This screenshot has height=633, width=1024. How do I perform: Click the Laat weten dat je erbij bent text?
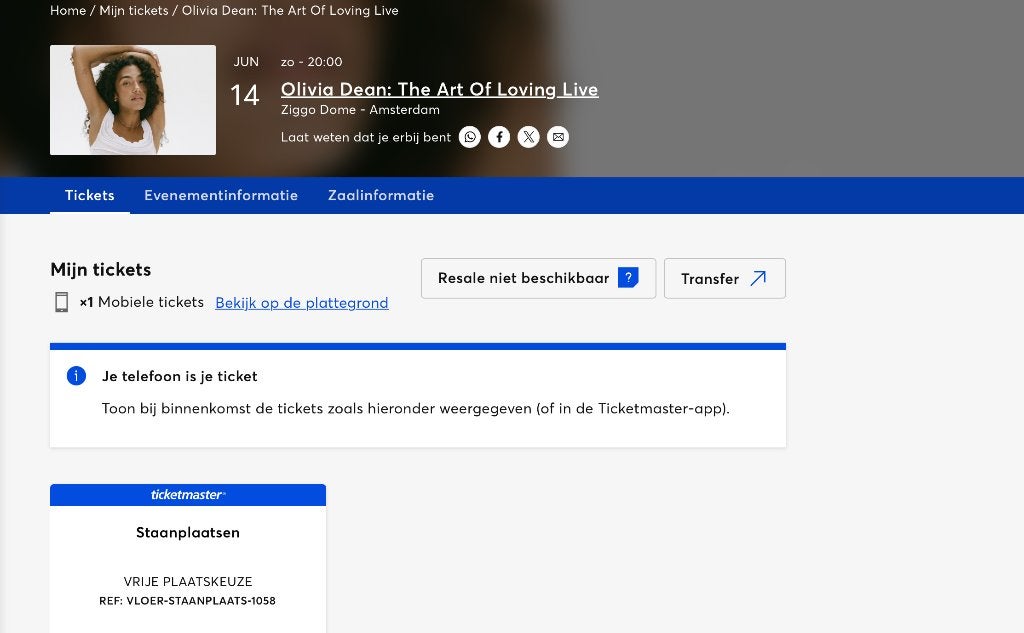coord(366,137)
